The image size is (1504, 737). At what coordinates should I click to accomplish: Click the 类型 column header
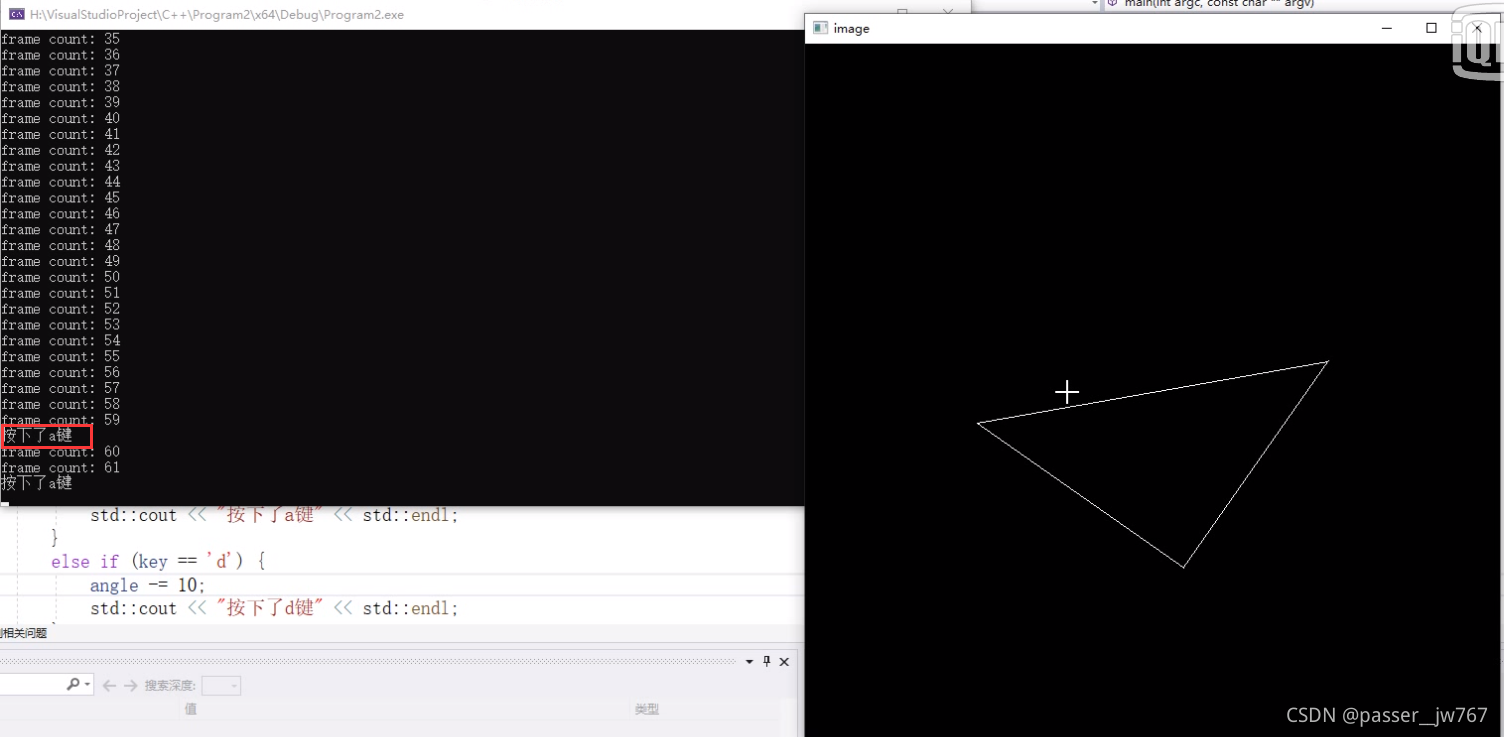646,709
